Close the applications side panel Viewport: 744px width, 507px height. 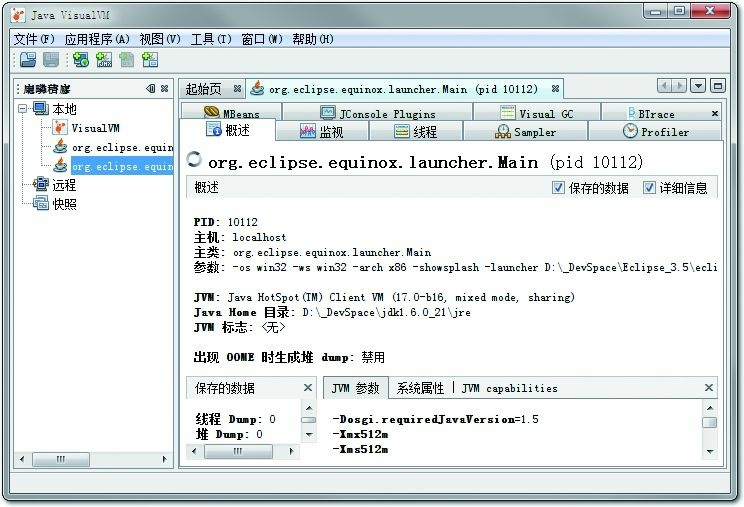(x=164, y=88)
